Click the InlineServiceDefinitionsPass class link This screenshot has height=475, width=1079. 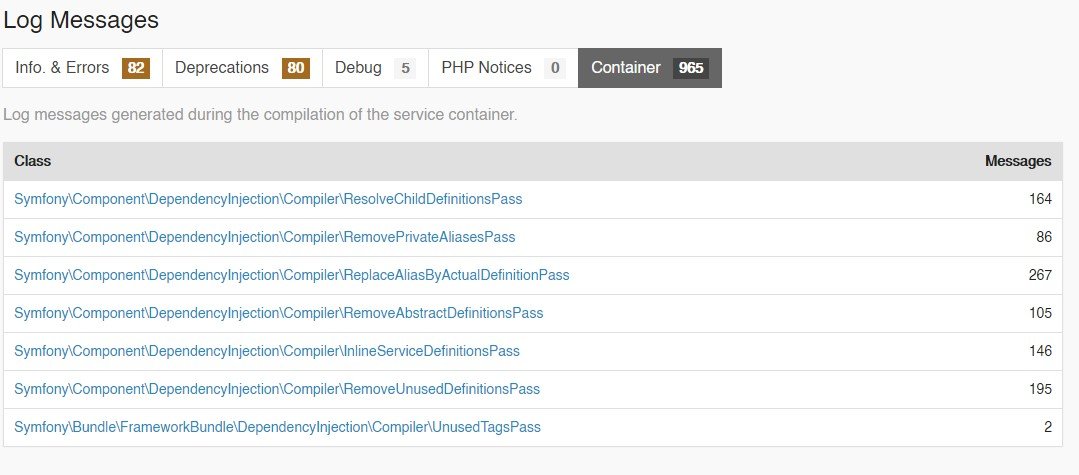click(267, 351)
